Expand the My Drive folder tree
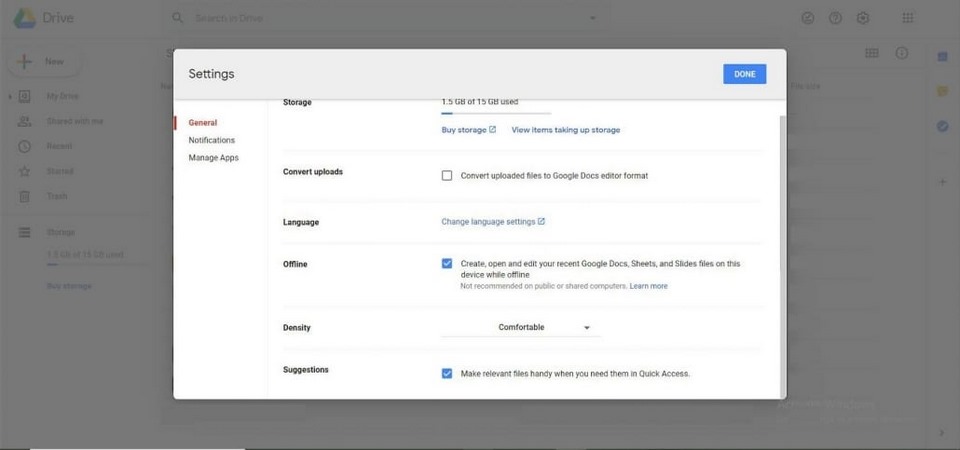The width and height of the screenshot is (960, 450). pyautogui.click(x=10, y=97)
